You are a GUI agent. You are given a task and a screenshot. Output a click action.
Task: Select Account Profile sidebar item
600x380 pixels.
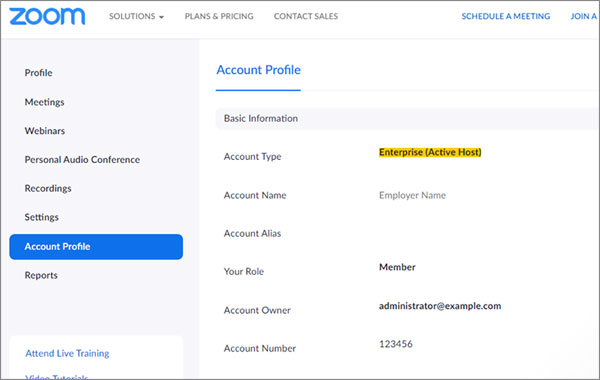pos(96,247)
